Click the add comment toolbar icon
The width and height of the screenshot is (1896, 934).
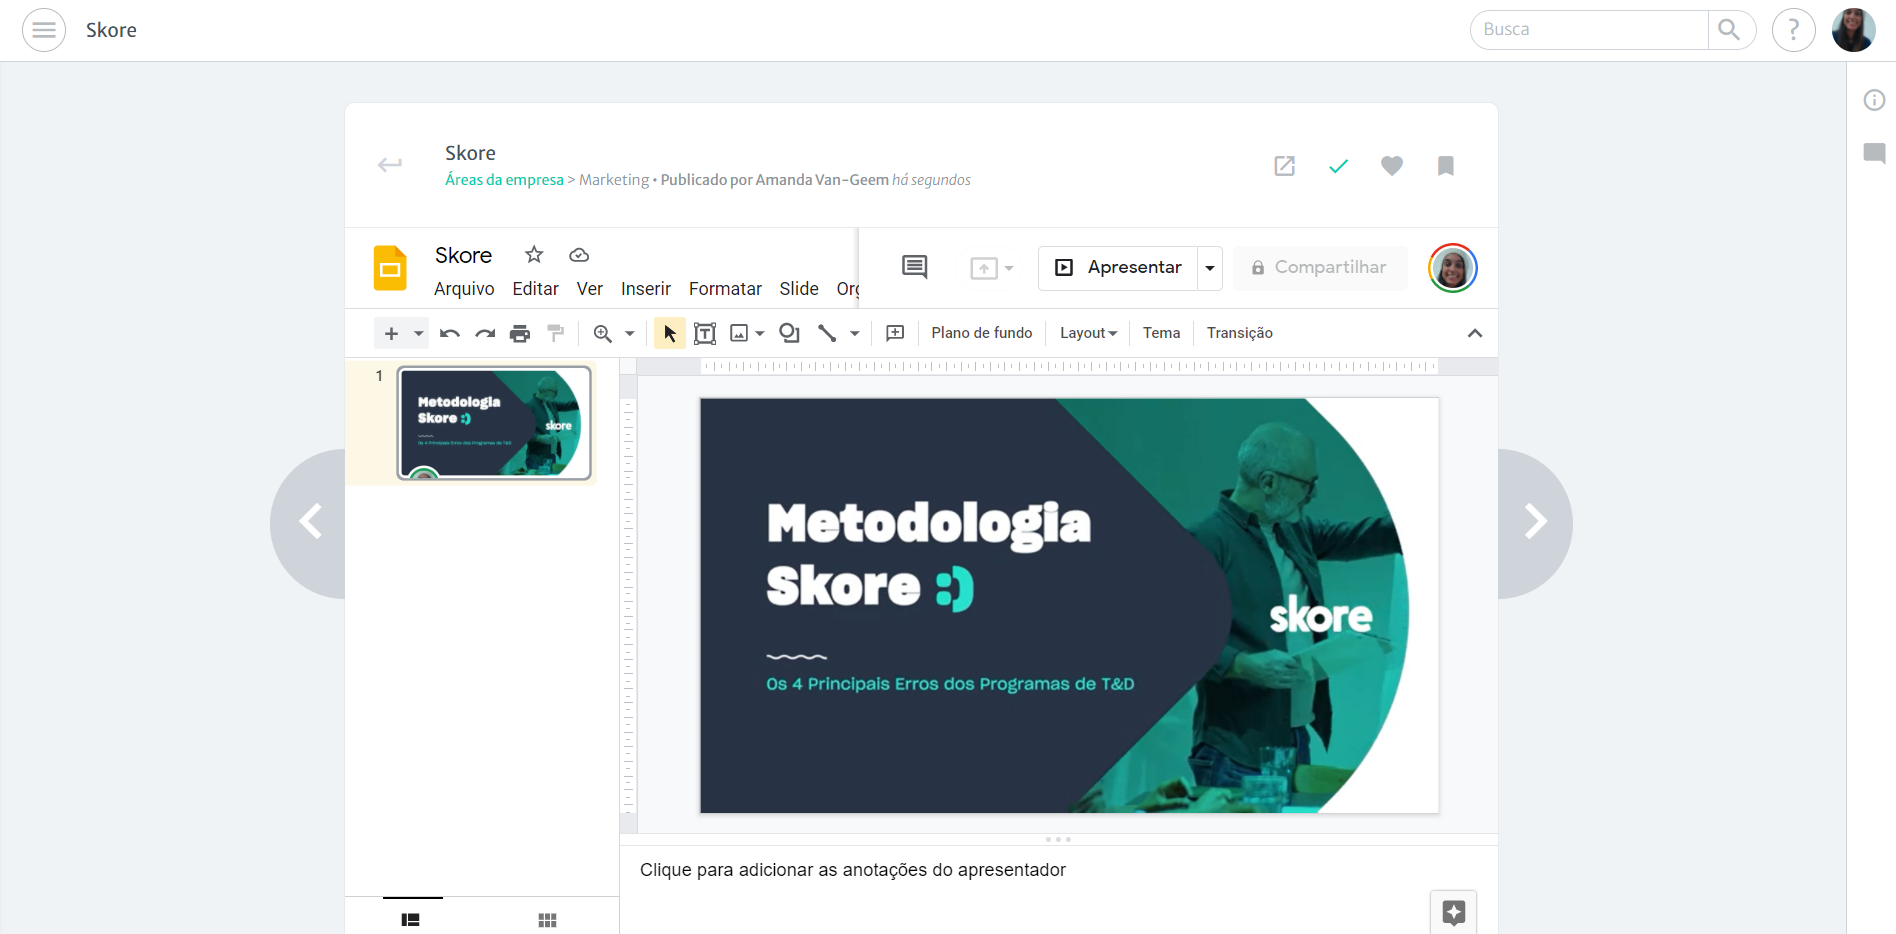895,333
